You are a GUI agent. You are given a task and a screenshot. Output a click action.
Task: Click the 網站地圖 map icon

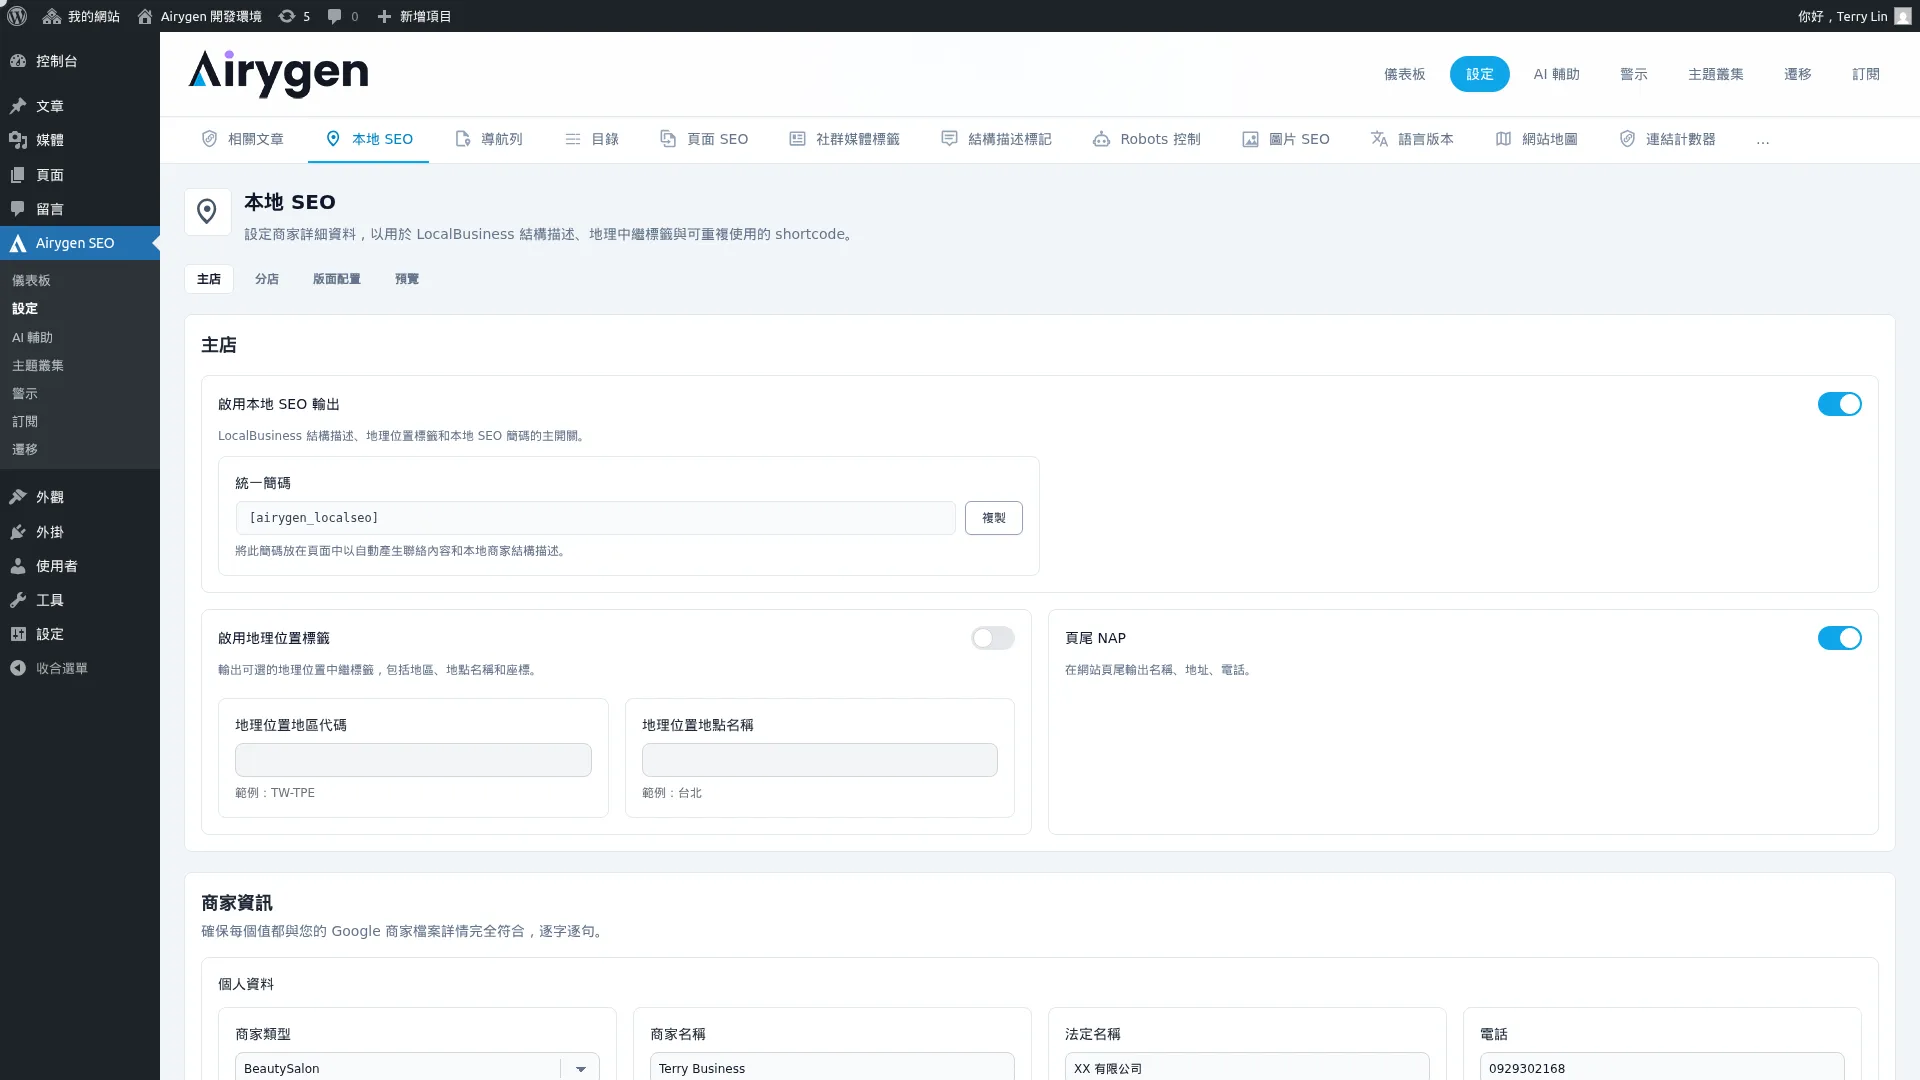click(x=1503, y=139)
